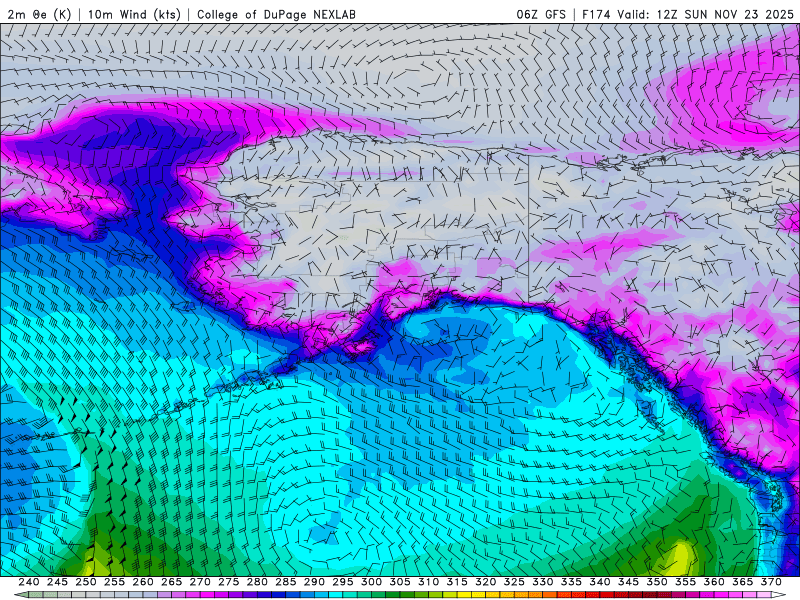
Task: Click the 360 value on the color scale
Action: (714, 582)
